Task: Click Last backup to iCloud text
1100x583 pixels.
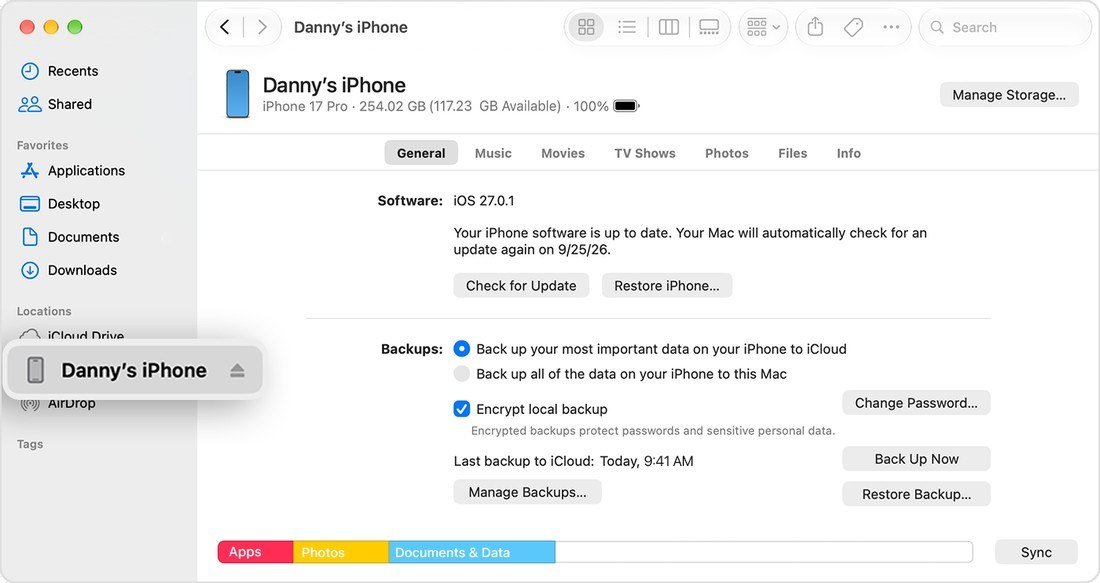Action: [574, 461]
